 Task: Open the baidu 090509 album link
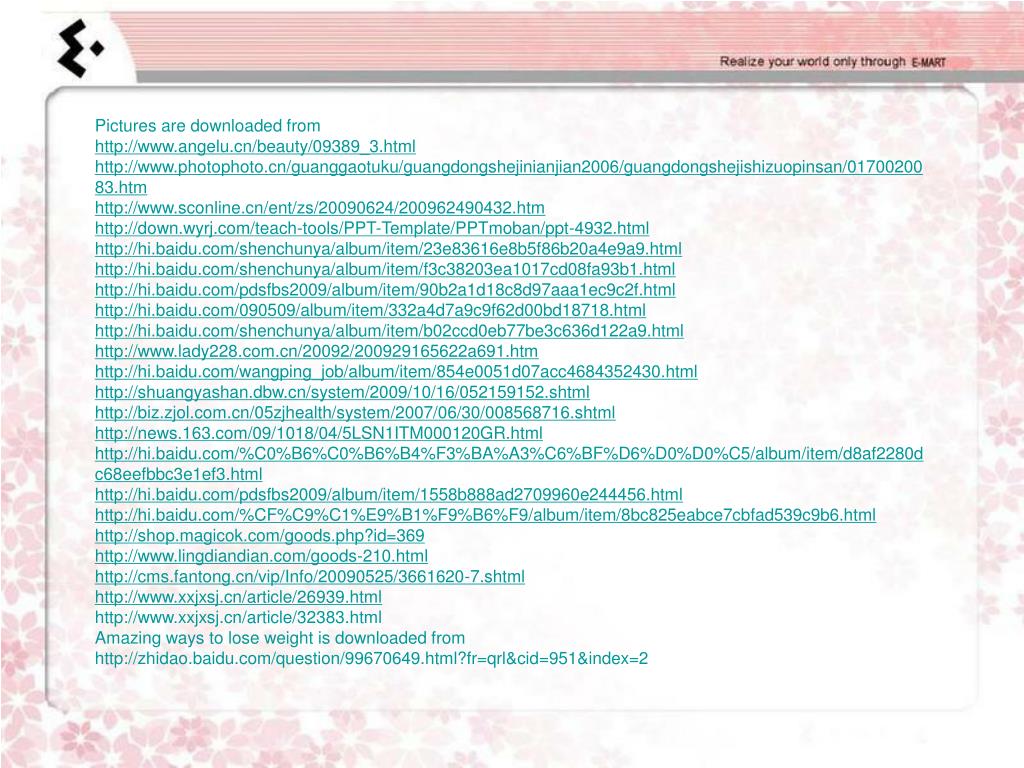pos(370,310)
